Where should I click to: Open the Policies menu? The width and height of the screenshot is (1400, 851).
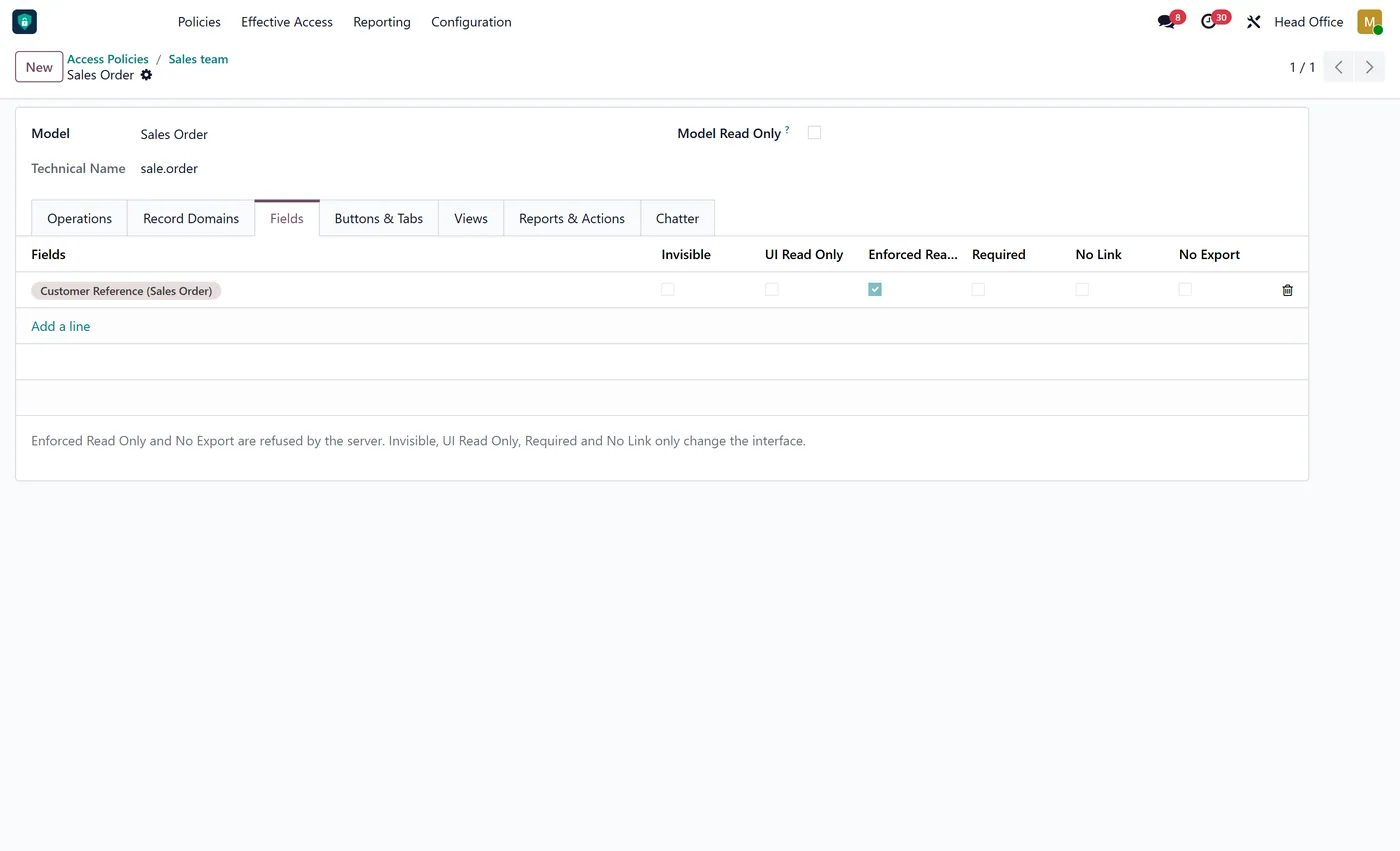(199, 21)
